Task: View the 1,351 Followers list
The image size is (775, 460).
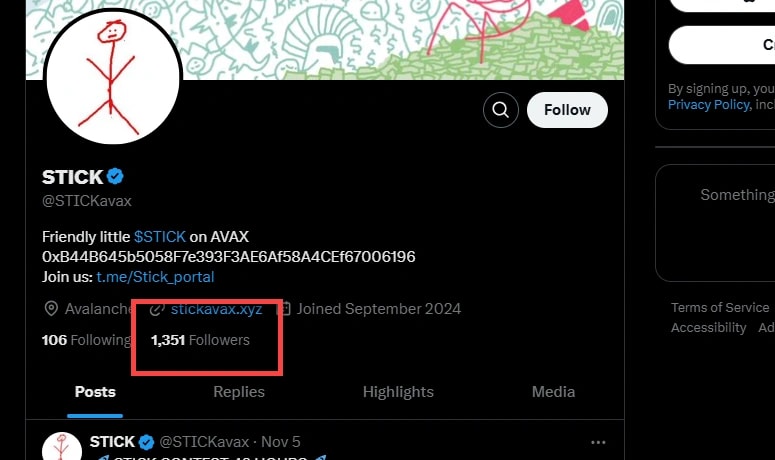Action: [x=200, y=340]
